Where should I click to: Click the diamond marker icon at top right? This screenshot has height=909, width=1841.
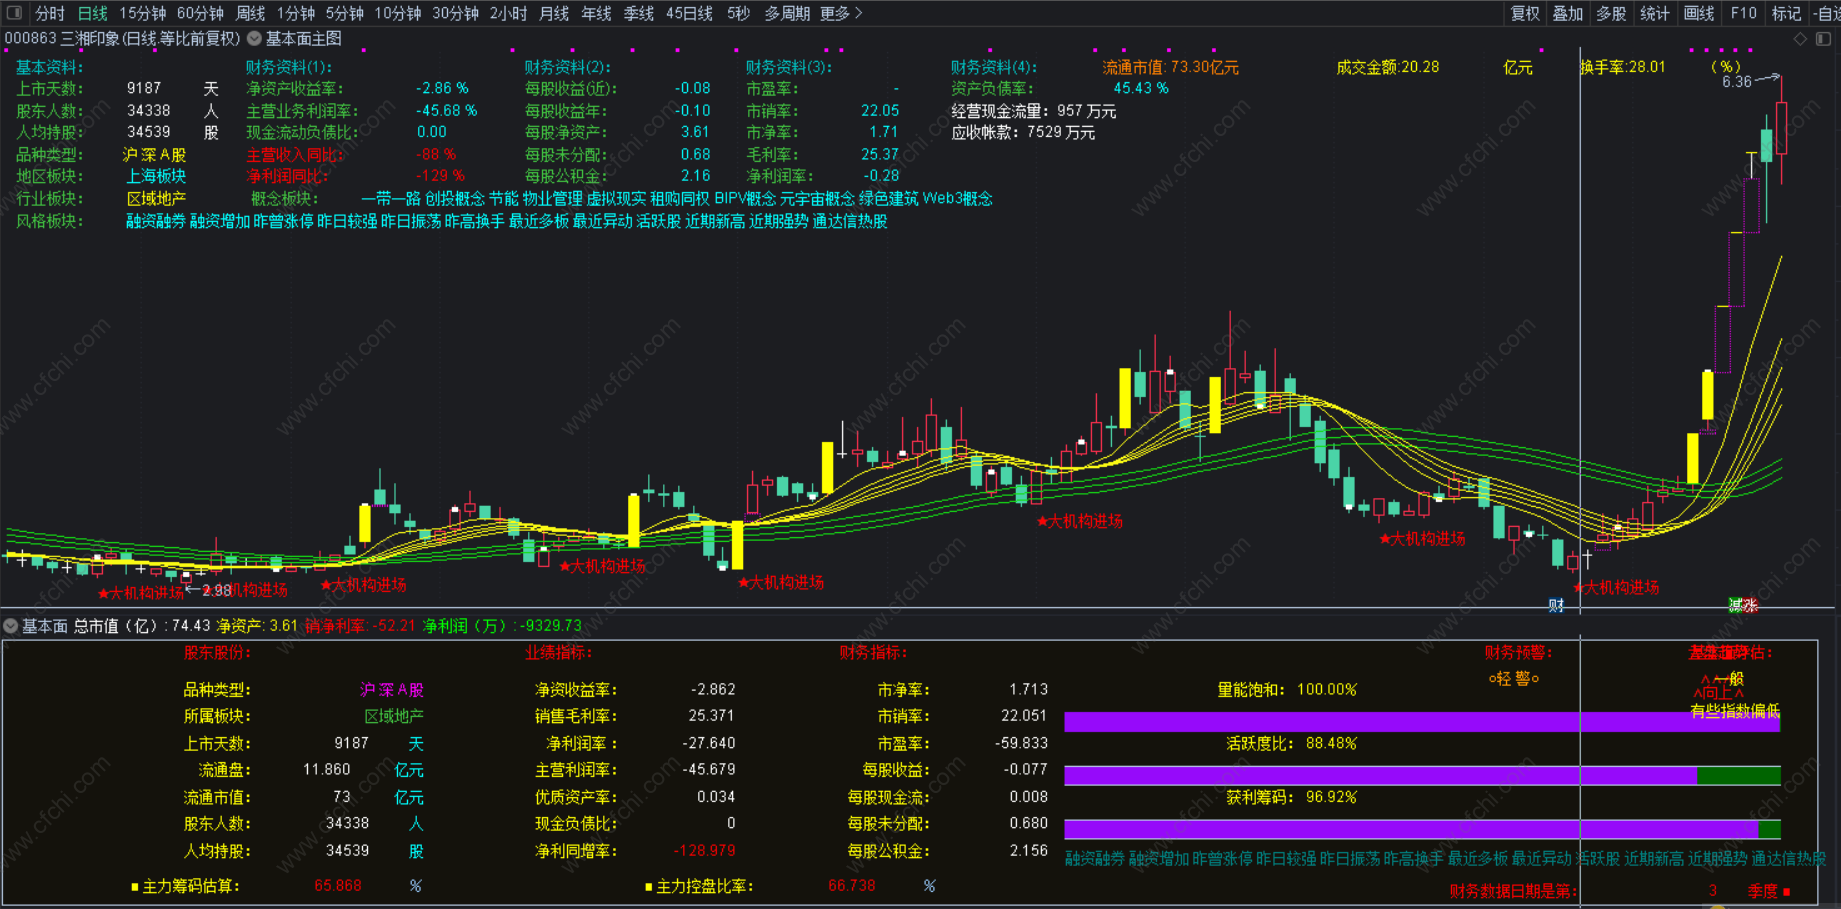[1800, 39]
